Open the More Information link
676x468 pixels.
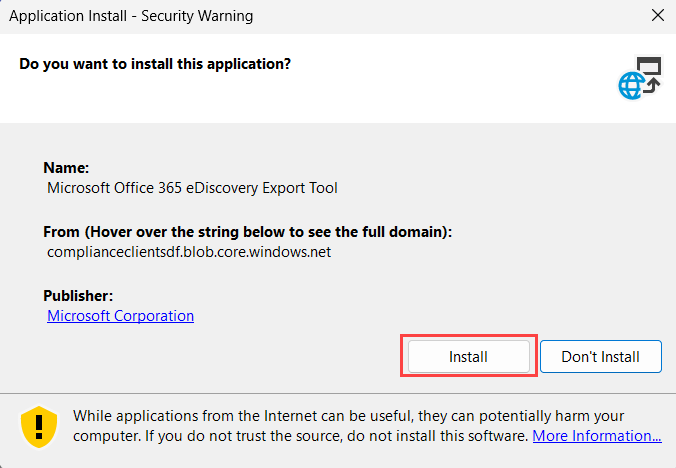tap(596, 436)
